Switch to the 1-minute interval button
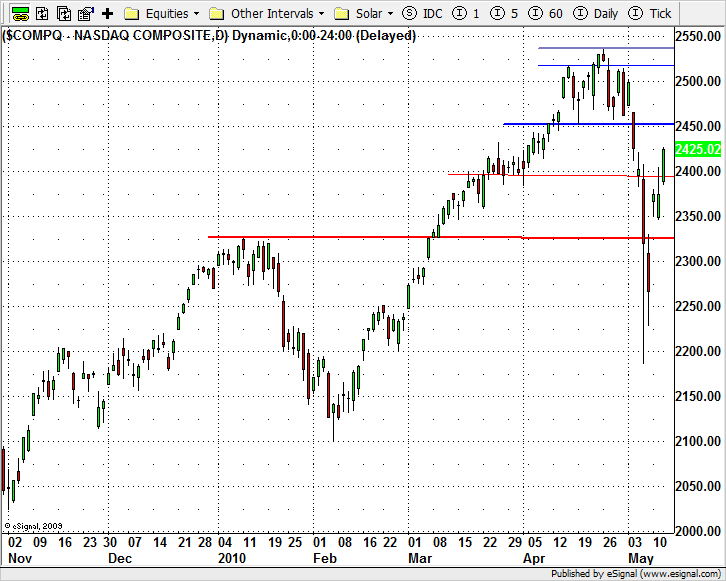This screenshot has width=726, height=581. [x=466, y=13]
